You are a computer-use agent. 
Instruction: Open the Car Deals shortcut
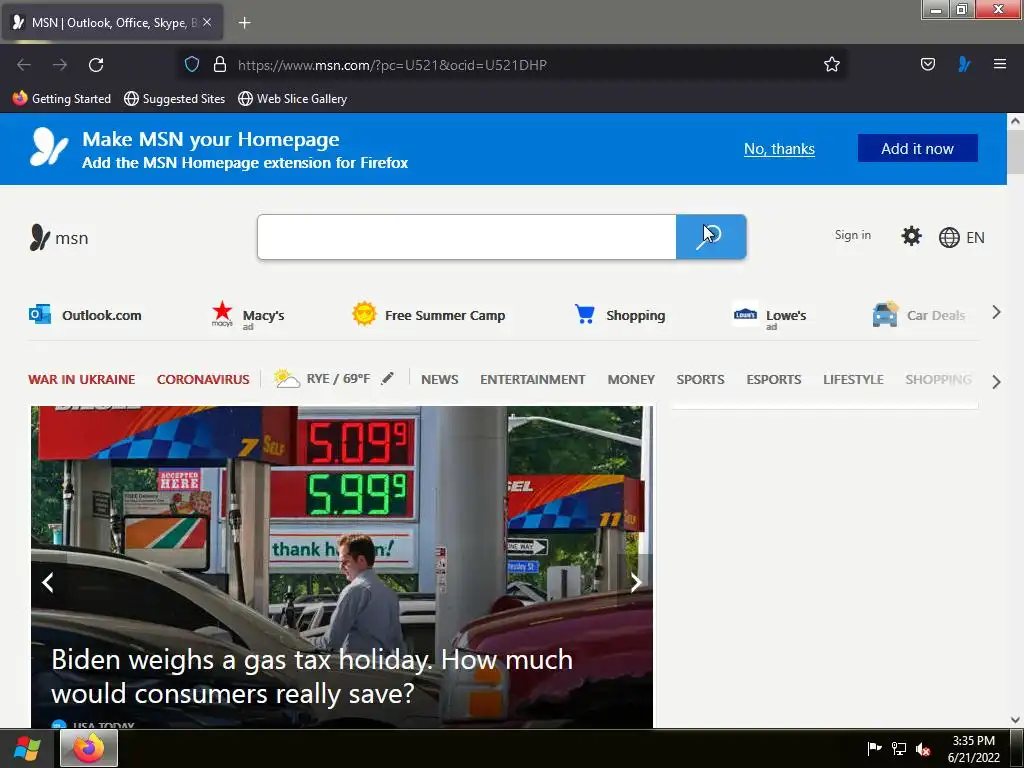[918, 315]
